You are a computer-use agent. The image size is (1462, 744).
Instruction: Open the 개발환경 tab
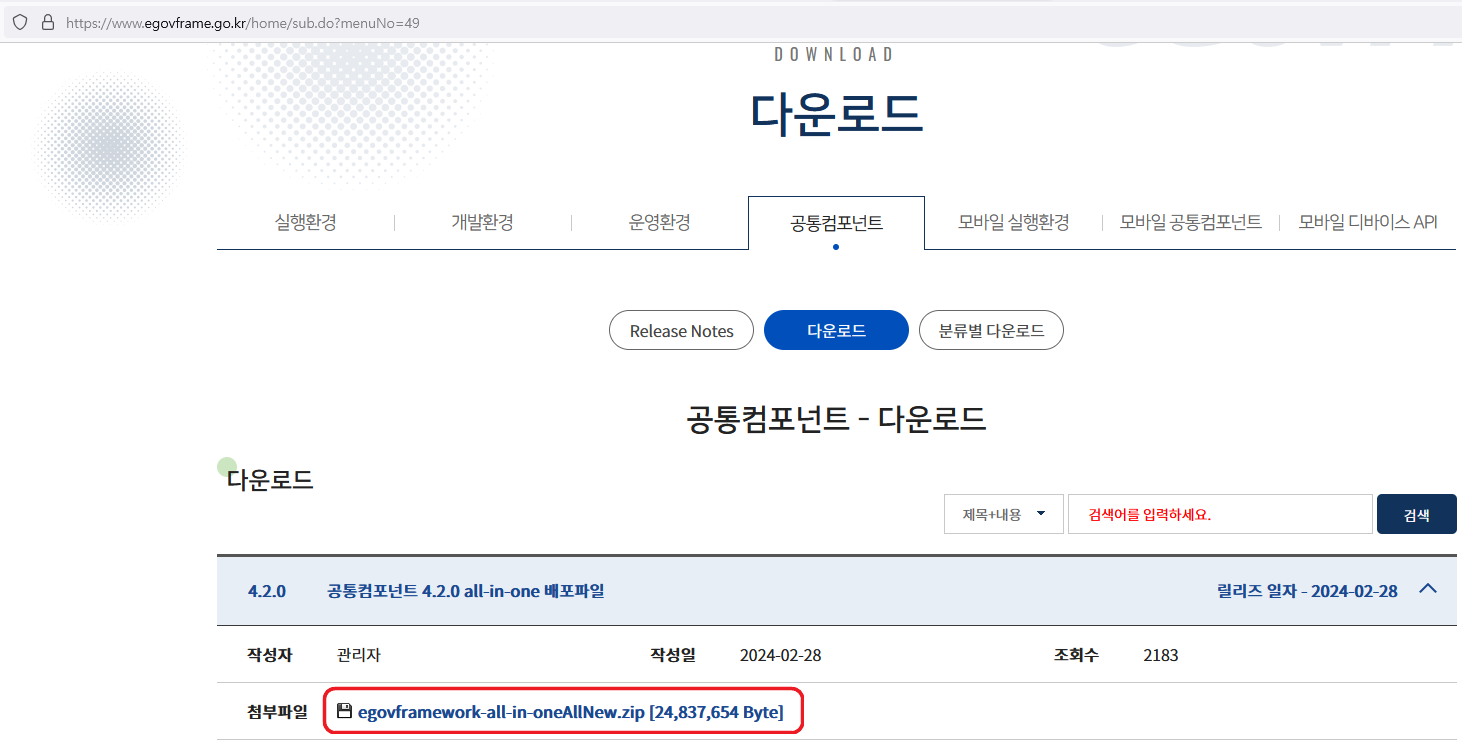click(x=482, y=222)
